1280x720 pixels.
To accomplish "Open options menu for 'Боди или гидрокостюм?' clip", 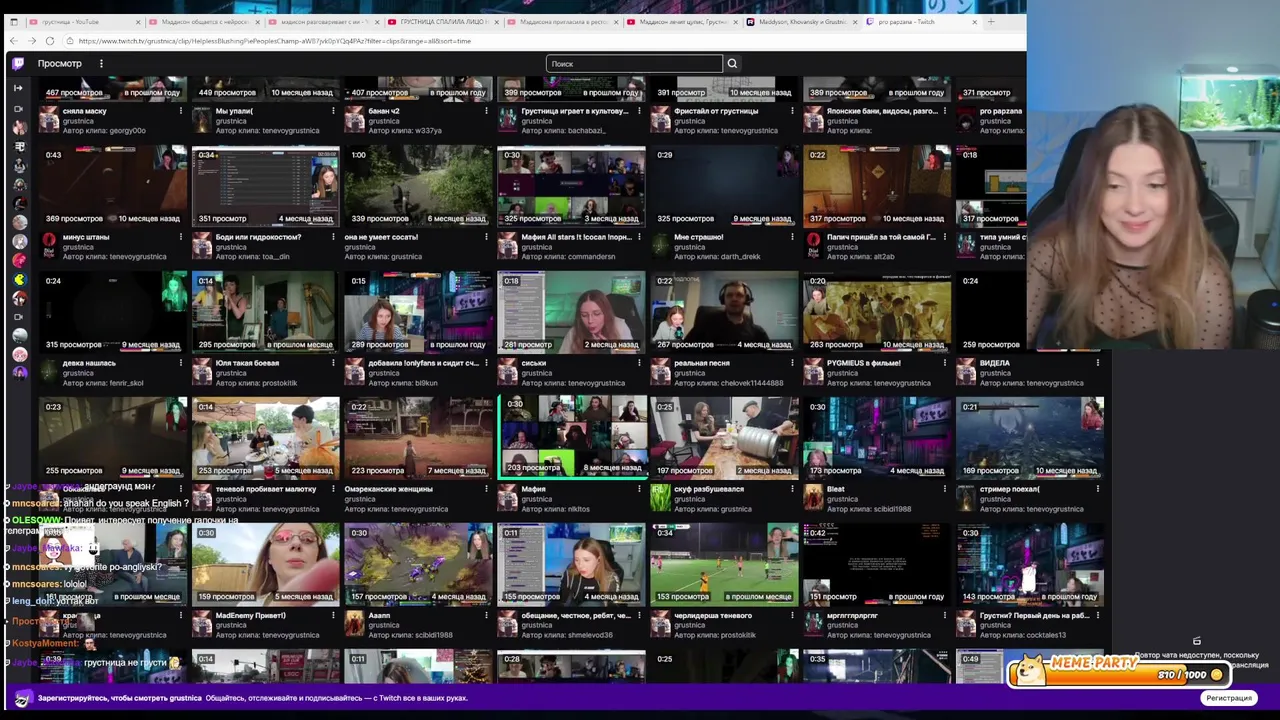I will click(x=333, y=237).
